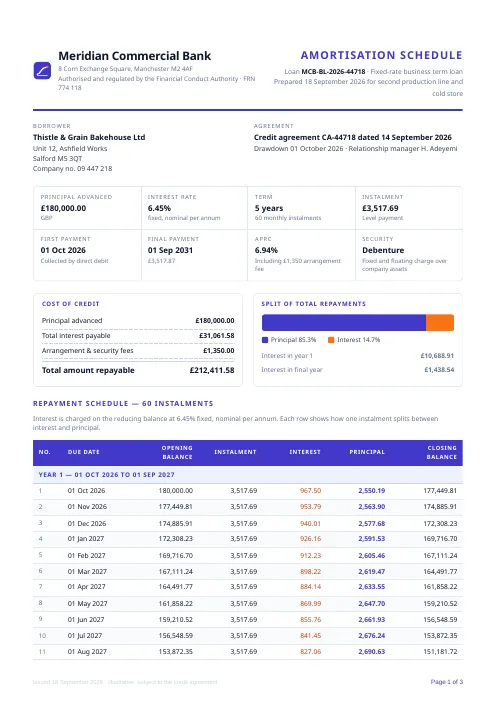496x702 pixels.
Task: Click 'Interest in year 1' value £10,688.91
Action: [x=437, y=356]
